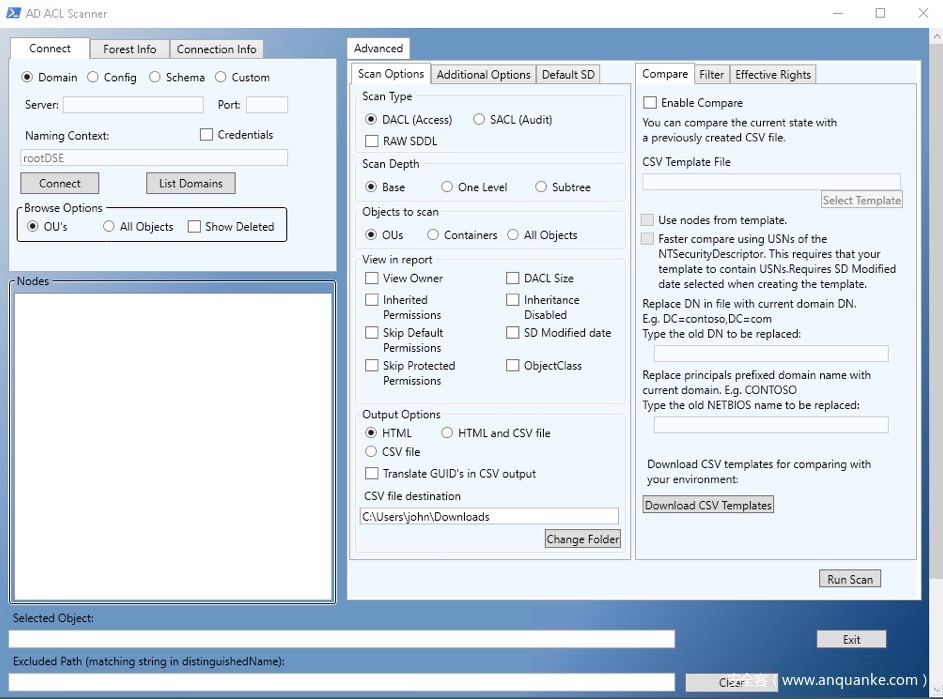The height and width of the screenshot is (699, 943).
Task: Click the PowerShell icon in title bar
Action: 14,13
